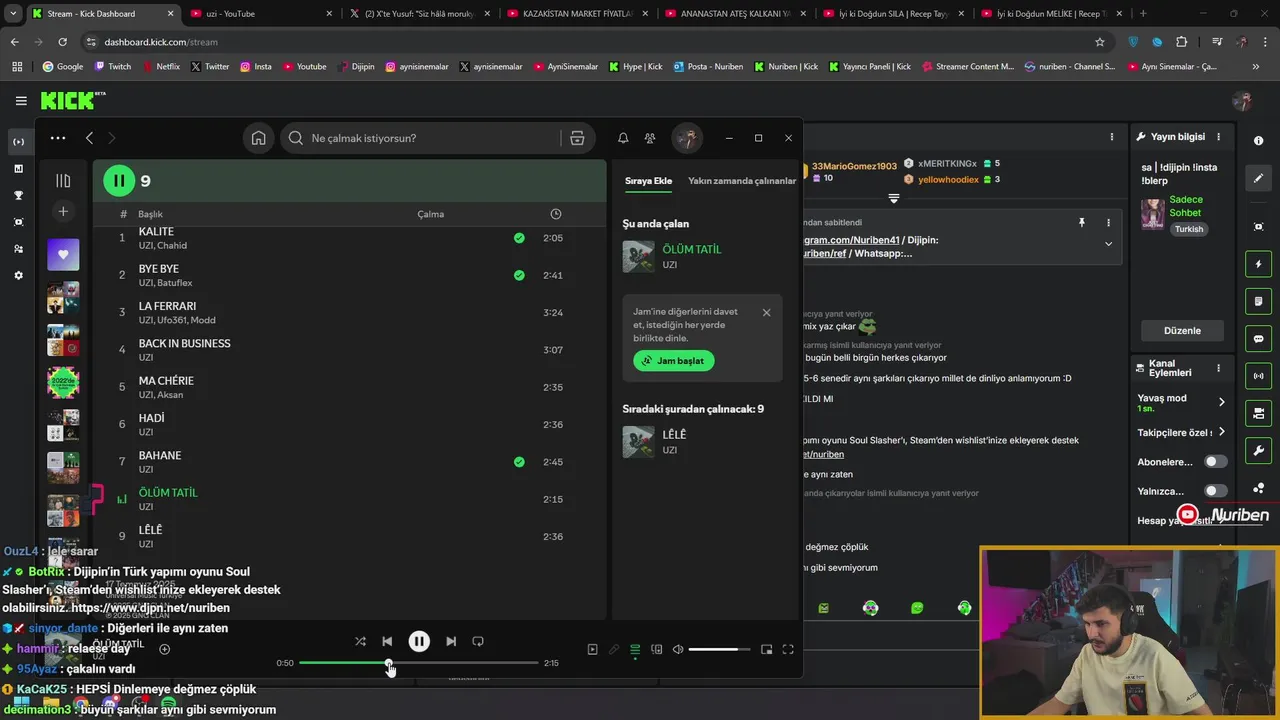The image size is (1280, 720).
Task: Reload the page in the browser
Action: [62, 42]
